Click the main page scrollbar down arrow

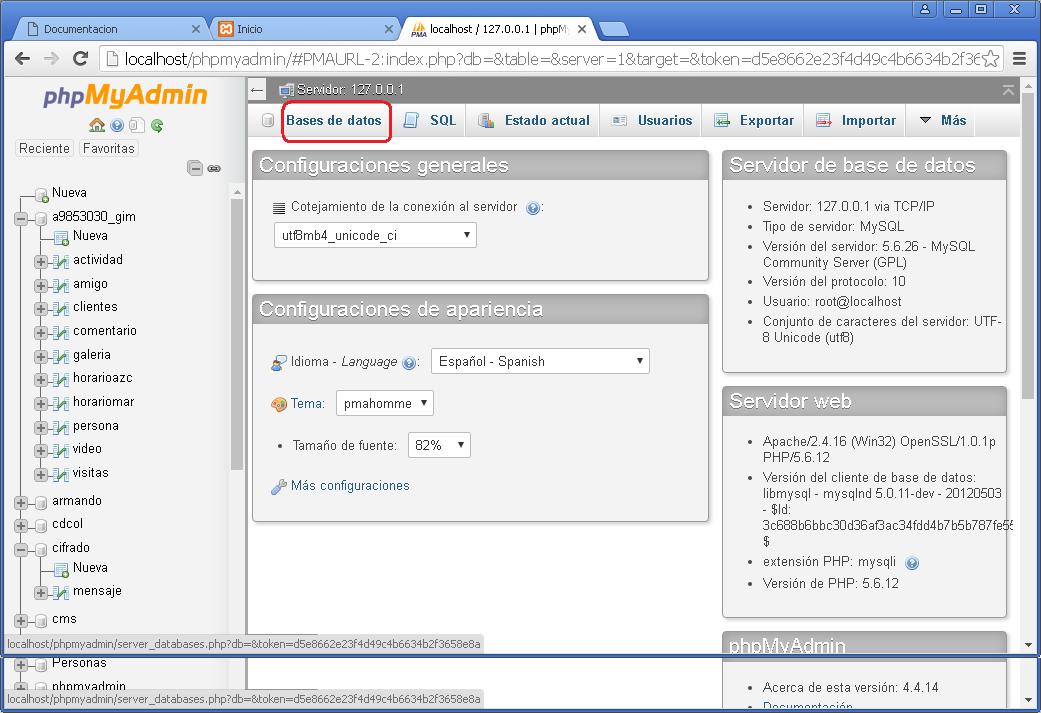coord(1028,645)
